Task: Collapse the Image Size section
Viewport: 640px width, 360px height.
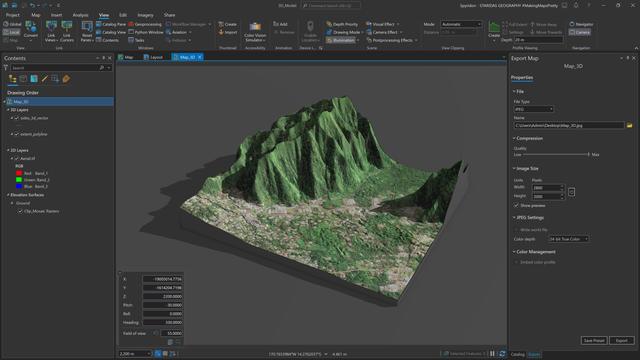Action: 514,169
